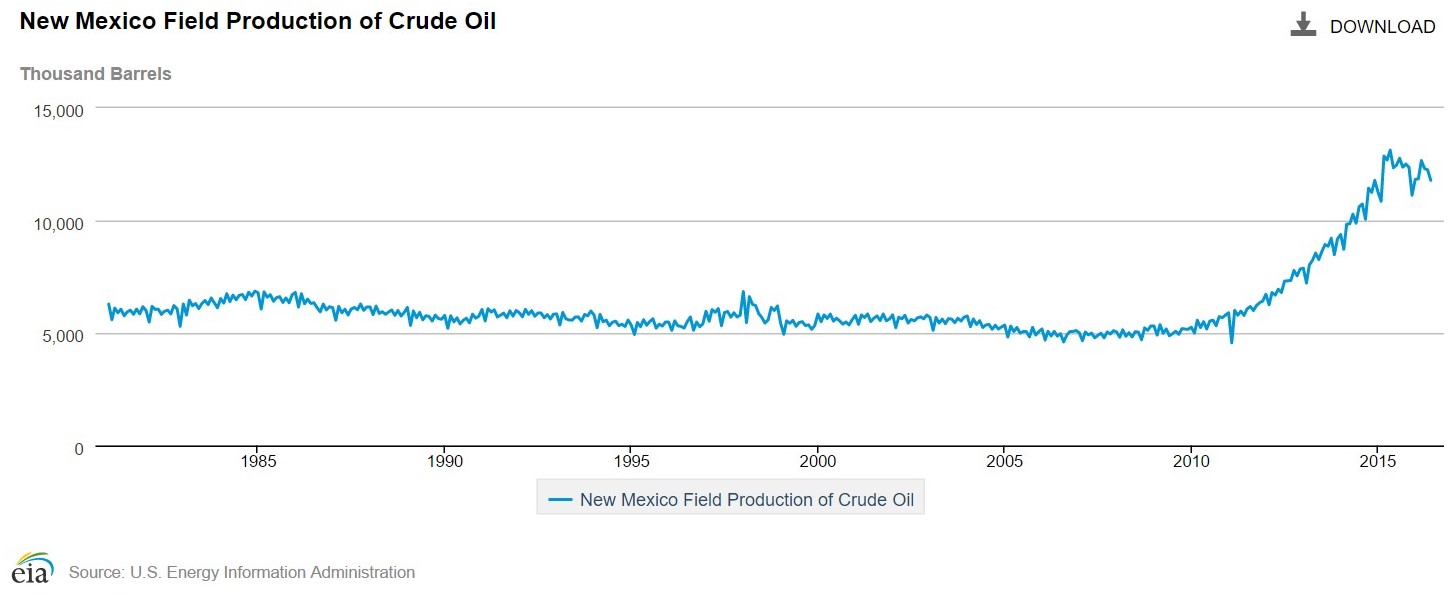Click the download arrow icon
Image resolution: width=1449 pixels, height=594 pixels.
(1303, 25)
